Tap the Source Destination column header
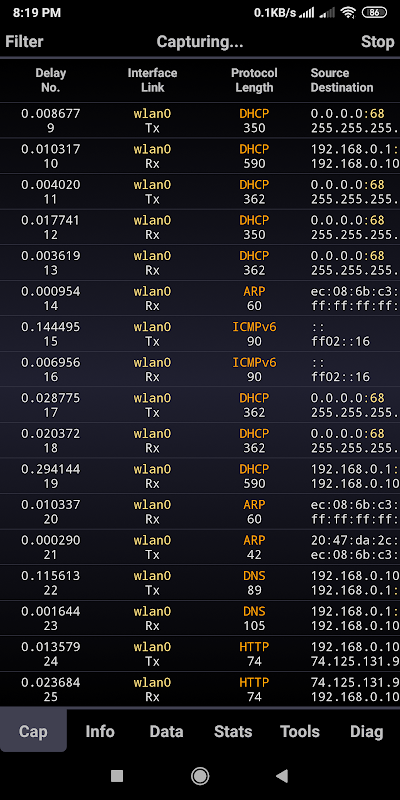Screen dimensions: 400x800 coord(342,80)
